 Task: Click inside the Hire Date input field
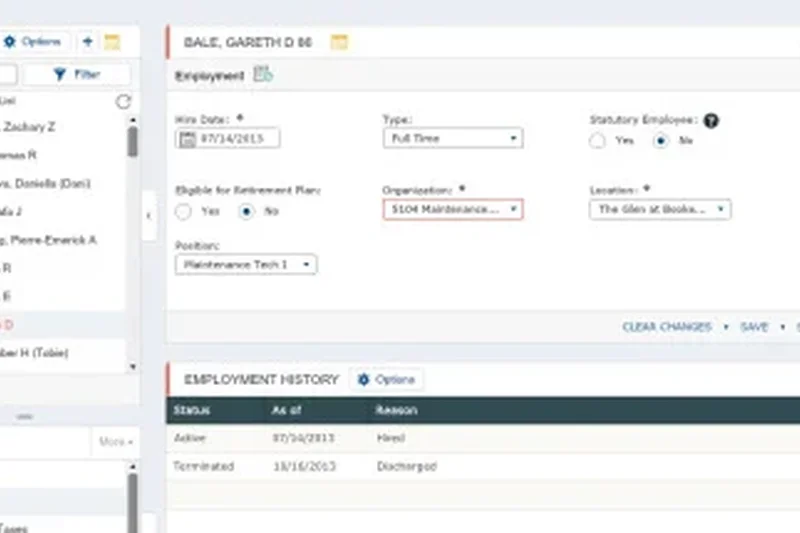coord(237,139)
